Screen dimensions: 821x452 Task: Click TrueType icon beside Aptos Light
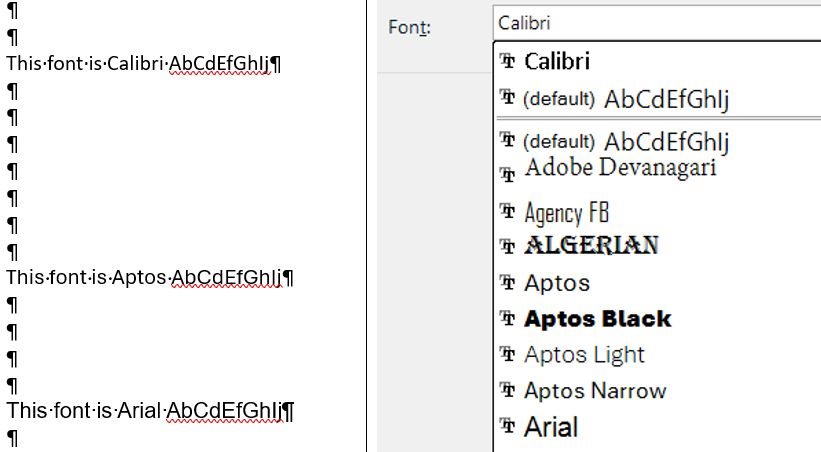pyautogui.click(x=507, y=354)
